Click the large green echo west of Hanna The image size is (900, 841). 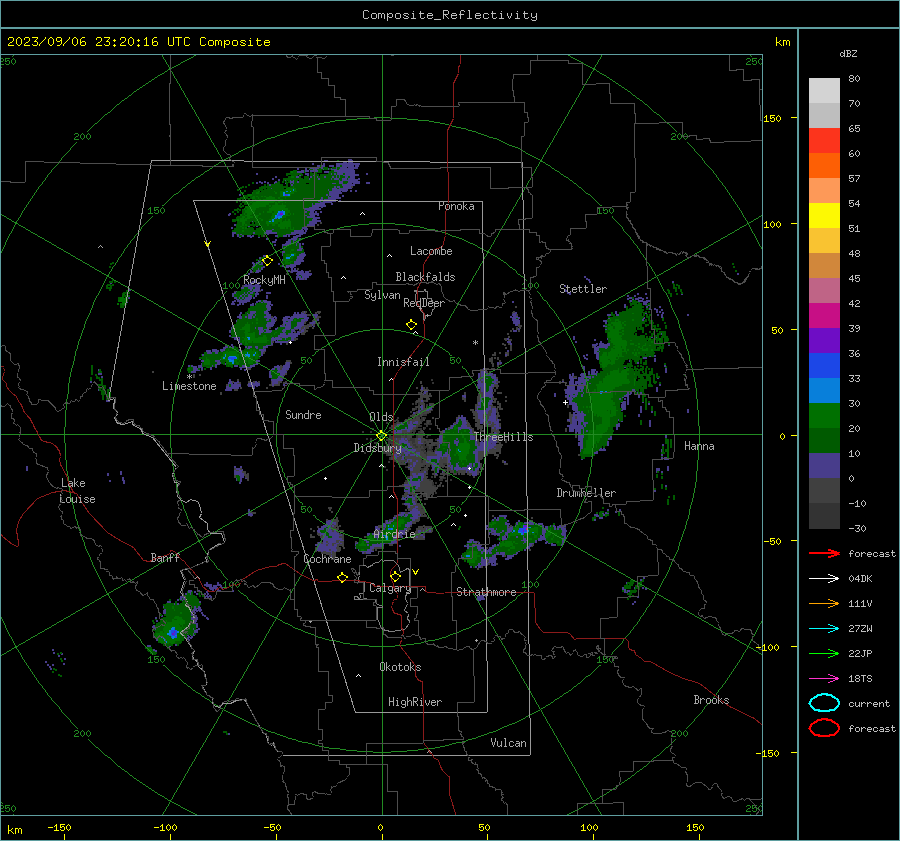[x=614, y=379]
